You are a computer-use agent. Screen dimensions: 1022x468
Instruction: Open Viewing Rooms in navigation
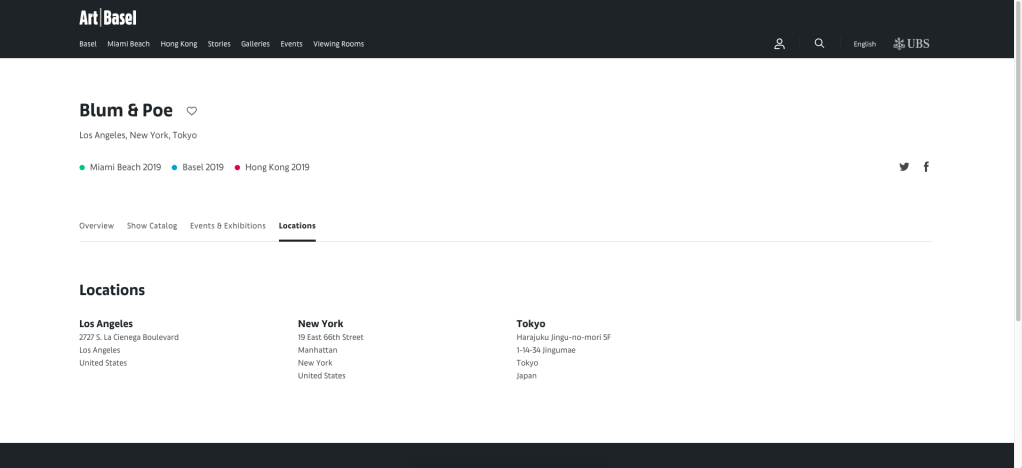tap(338, 44)
